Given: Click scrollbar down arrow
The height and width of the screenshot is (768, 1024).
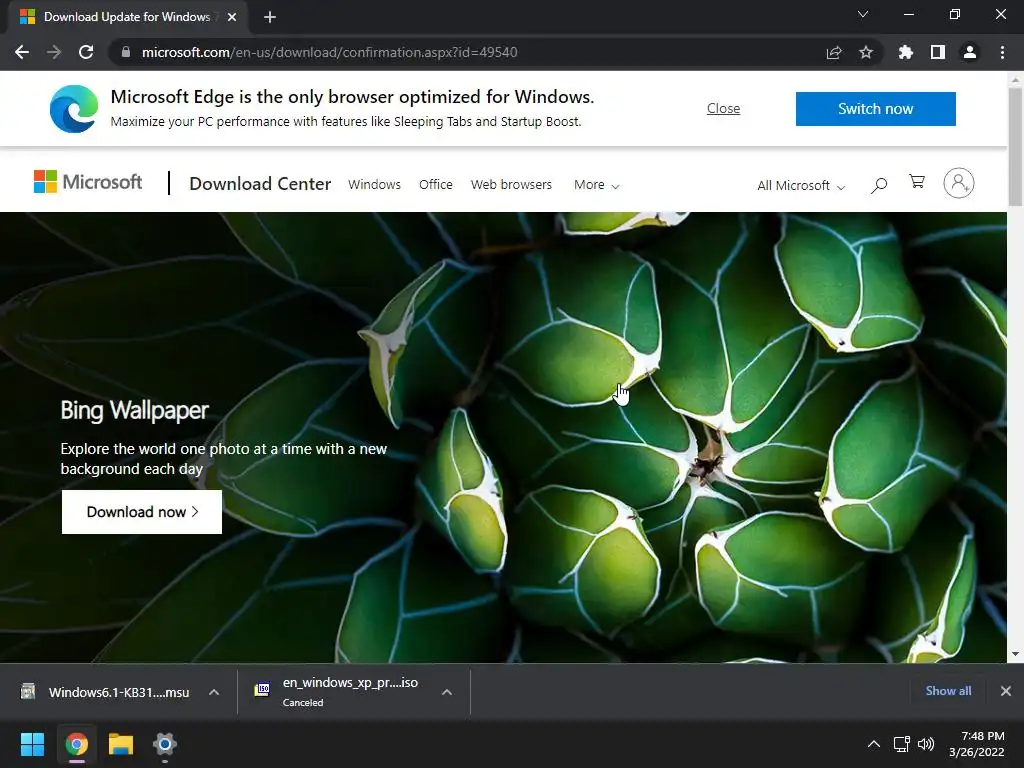Looking at the screenshot, I should click(x=1015, y=654).
